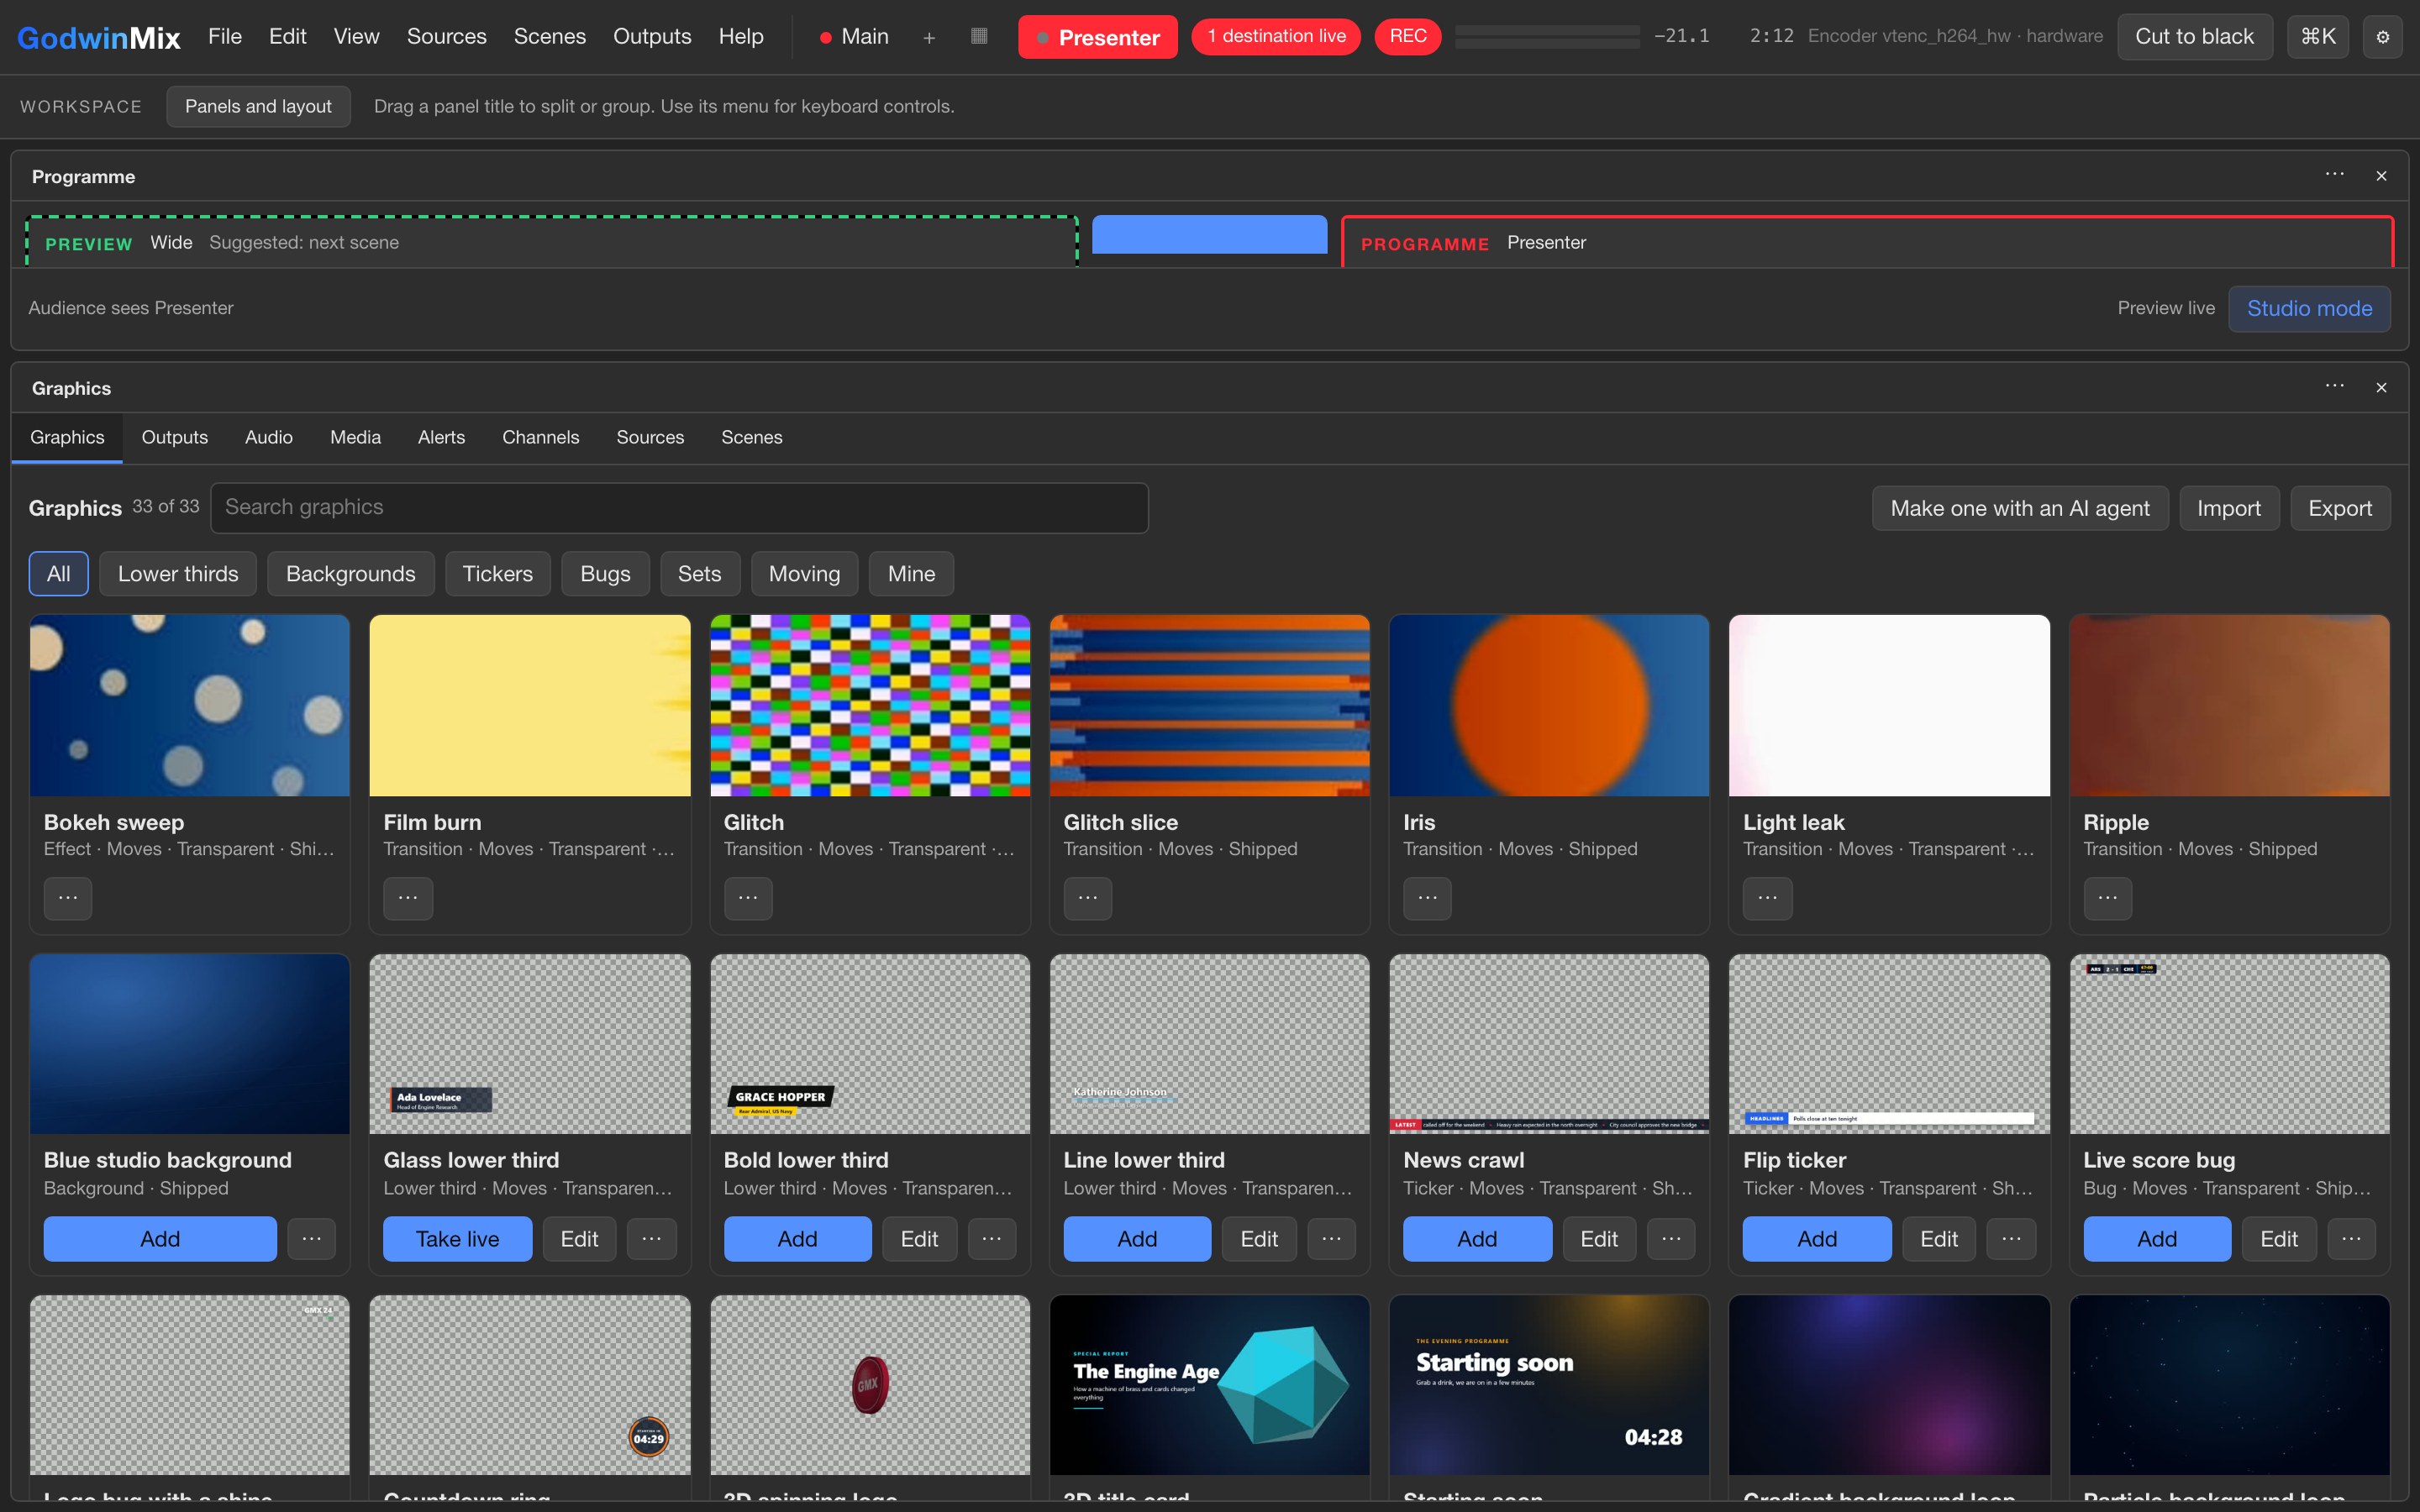Open more options for Ripple transition
The height and width of the screenshot is (1512, 2420).
tap(2107, 898)
